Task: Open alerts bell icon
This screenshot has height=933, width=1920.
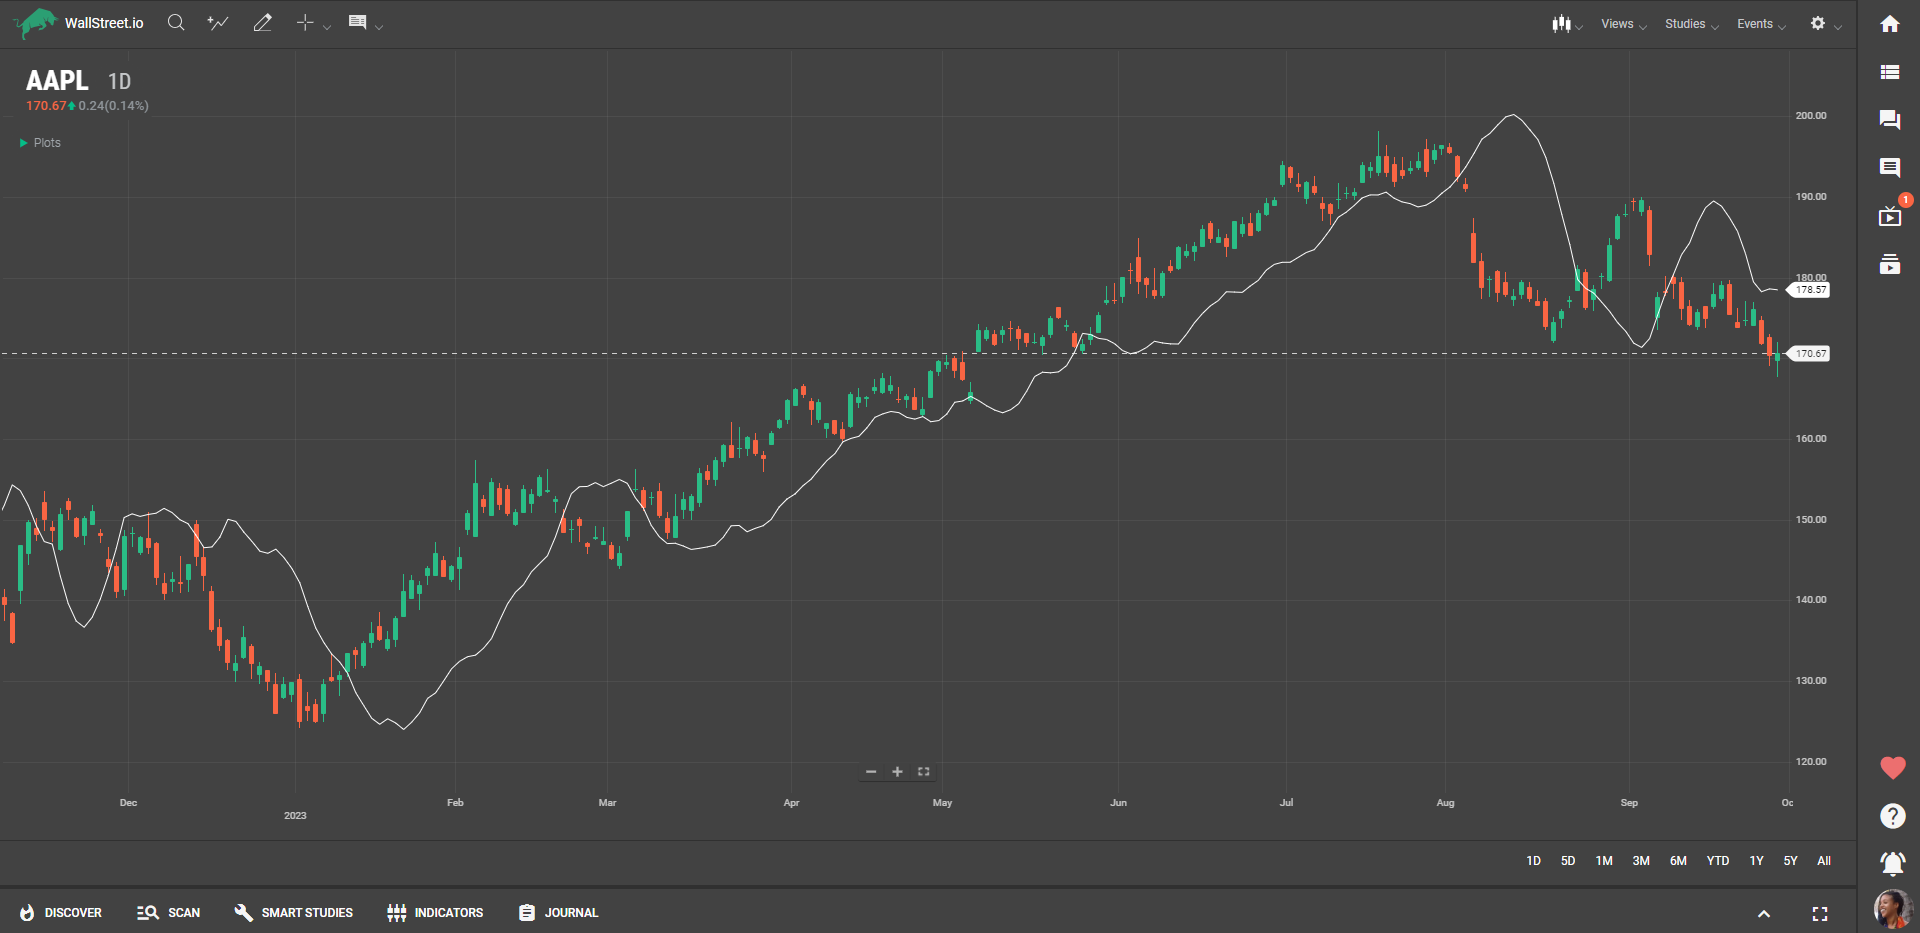Action: tap(1892, 863)
